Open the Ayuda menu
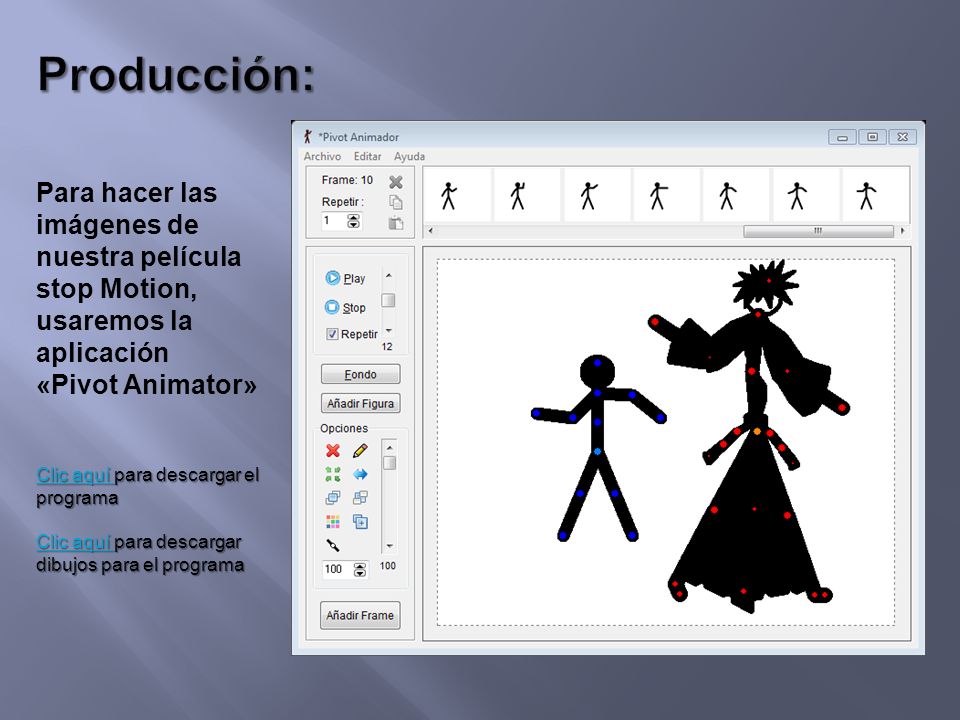This screenshot has width=960, height=720. point(409,157)
